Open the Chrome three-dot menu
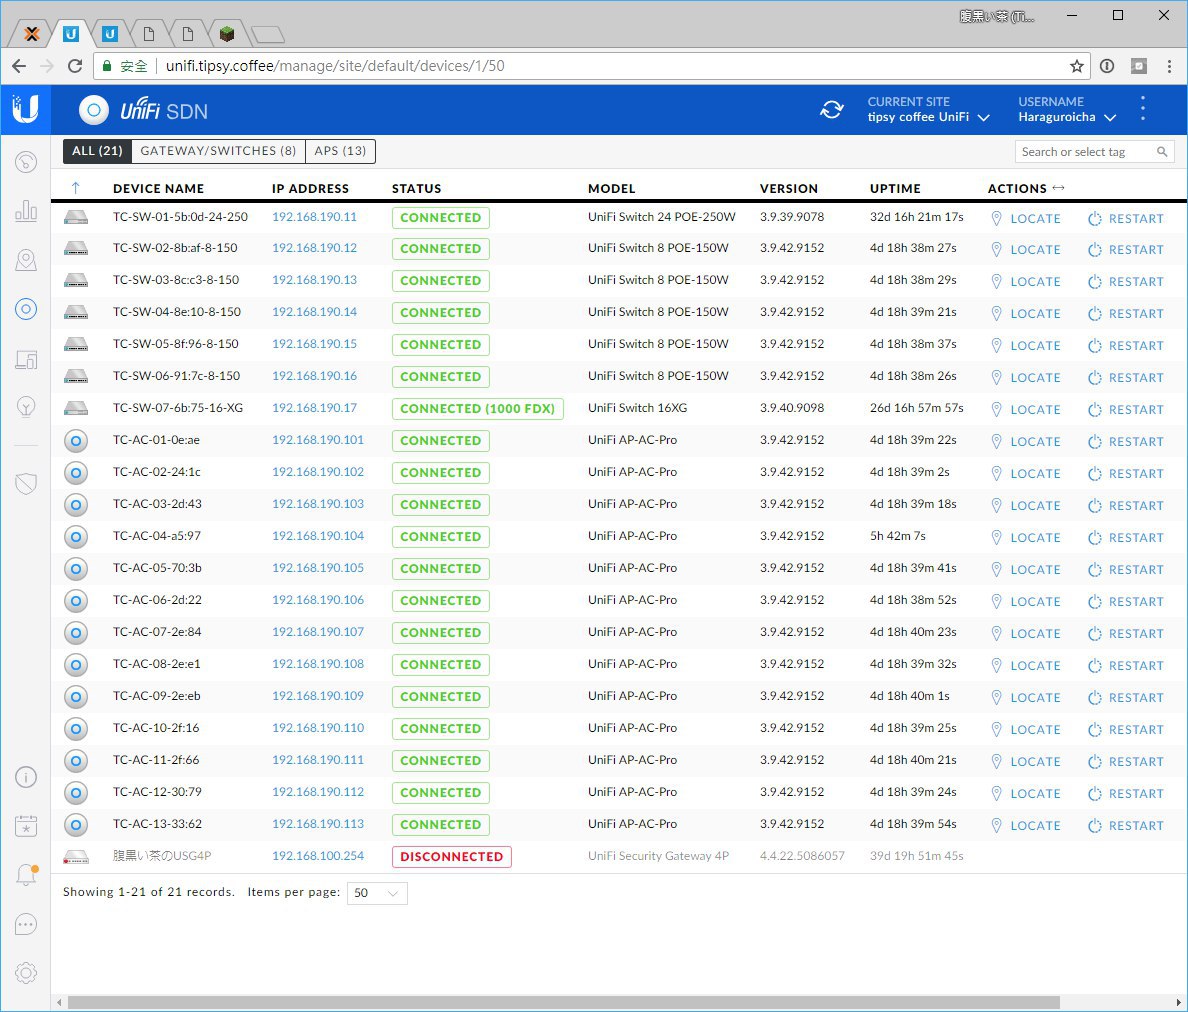The width and height of the screenshot is (1188, 1012). (x=1169, y=66)
